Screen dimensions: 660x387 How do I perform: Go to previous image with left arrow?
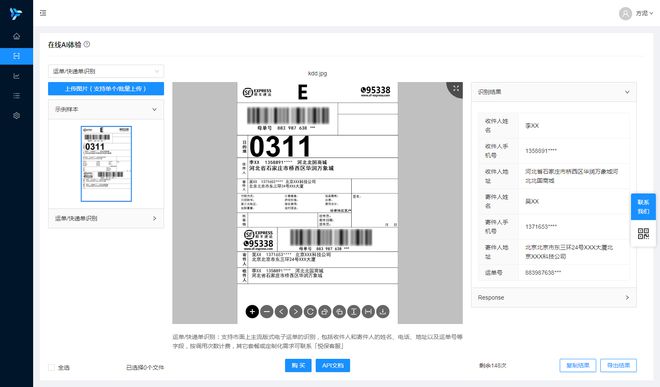pos(281,312)
